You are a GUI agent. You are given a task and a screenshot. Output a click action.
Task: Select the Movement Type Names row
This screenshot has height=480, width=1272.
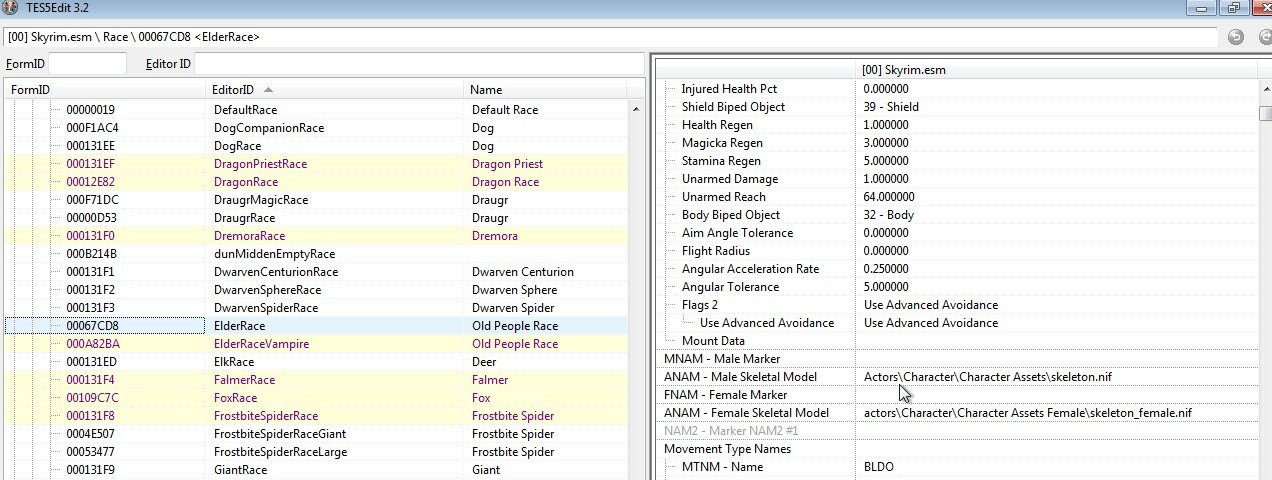(x=956, y=449)
